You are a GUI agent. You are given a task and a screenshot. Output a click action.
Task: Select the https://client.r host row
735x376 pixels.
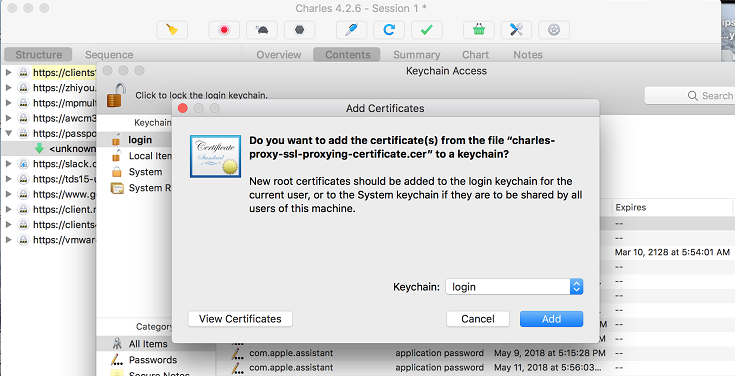click(x=49, y=209)
